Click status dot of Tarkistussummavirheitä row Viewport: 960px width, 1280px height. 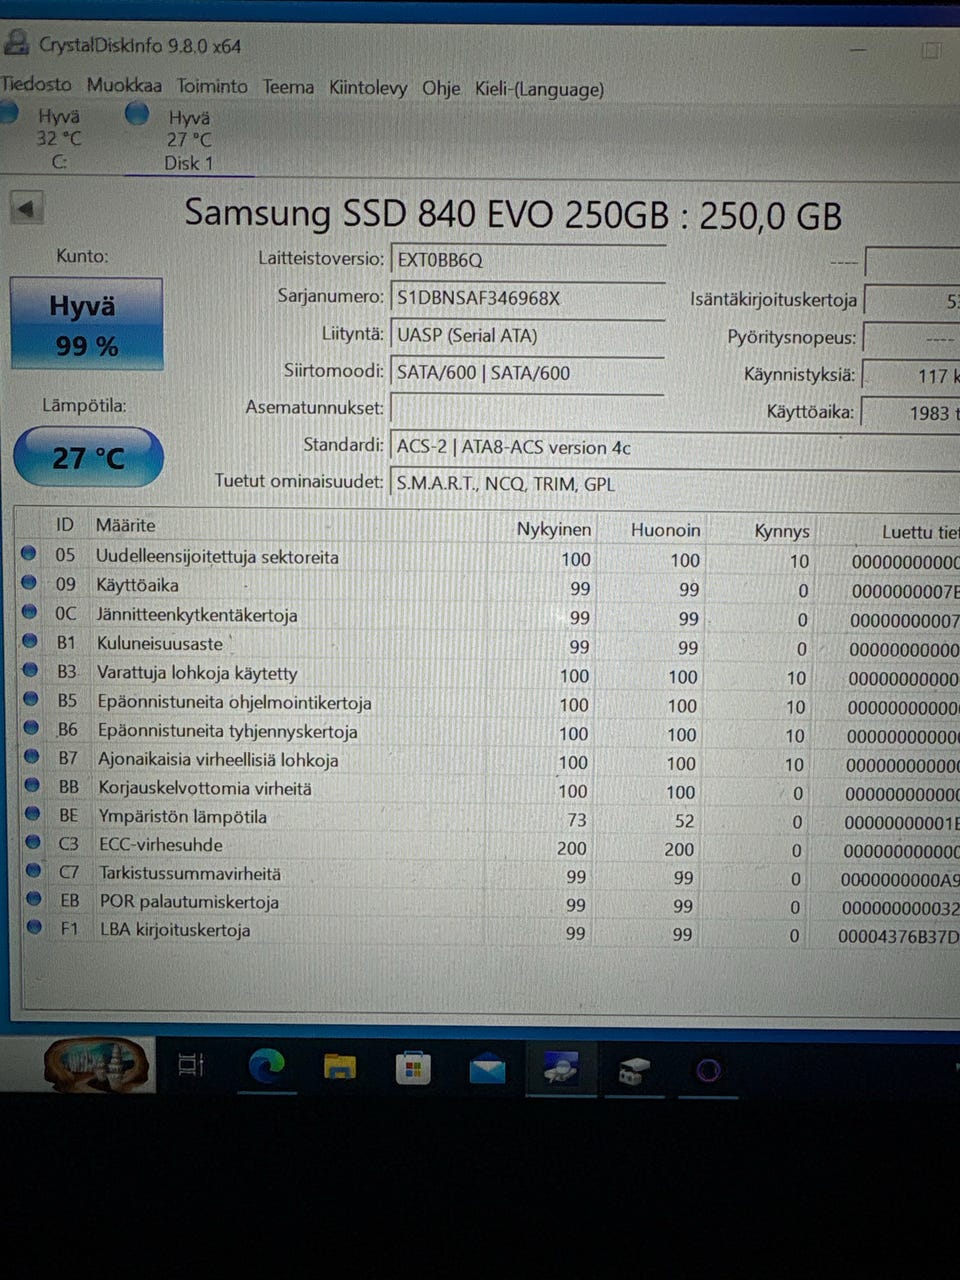(34, 870)
